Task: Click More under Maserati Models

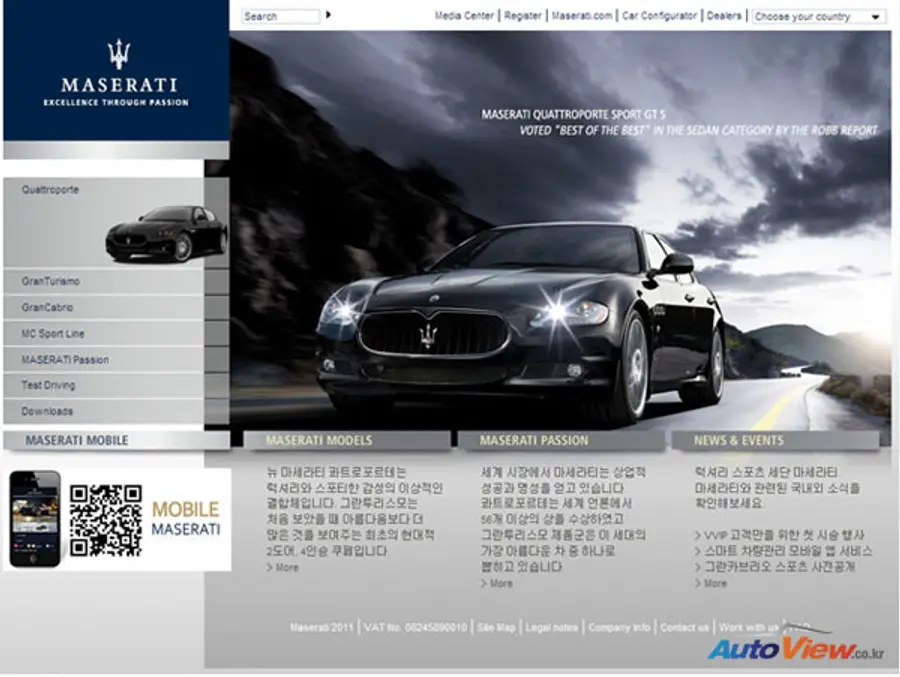Action: (282, 567)
